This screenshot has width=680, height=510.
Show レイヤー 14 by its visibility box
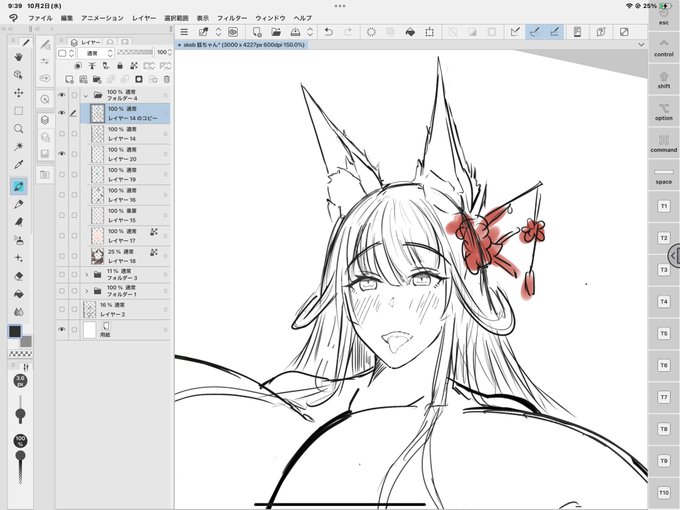click(x=62, y=134)
